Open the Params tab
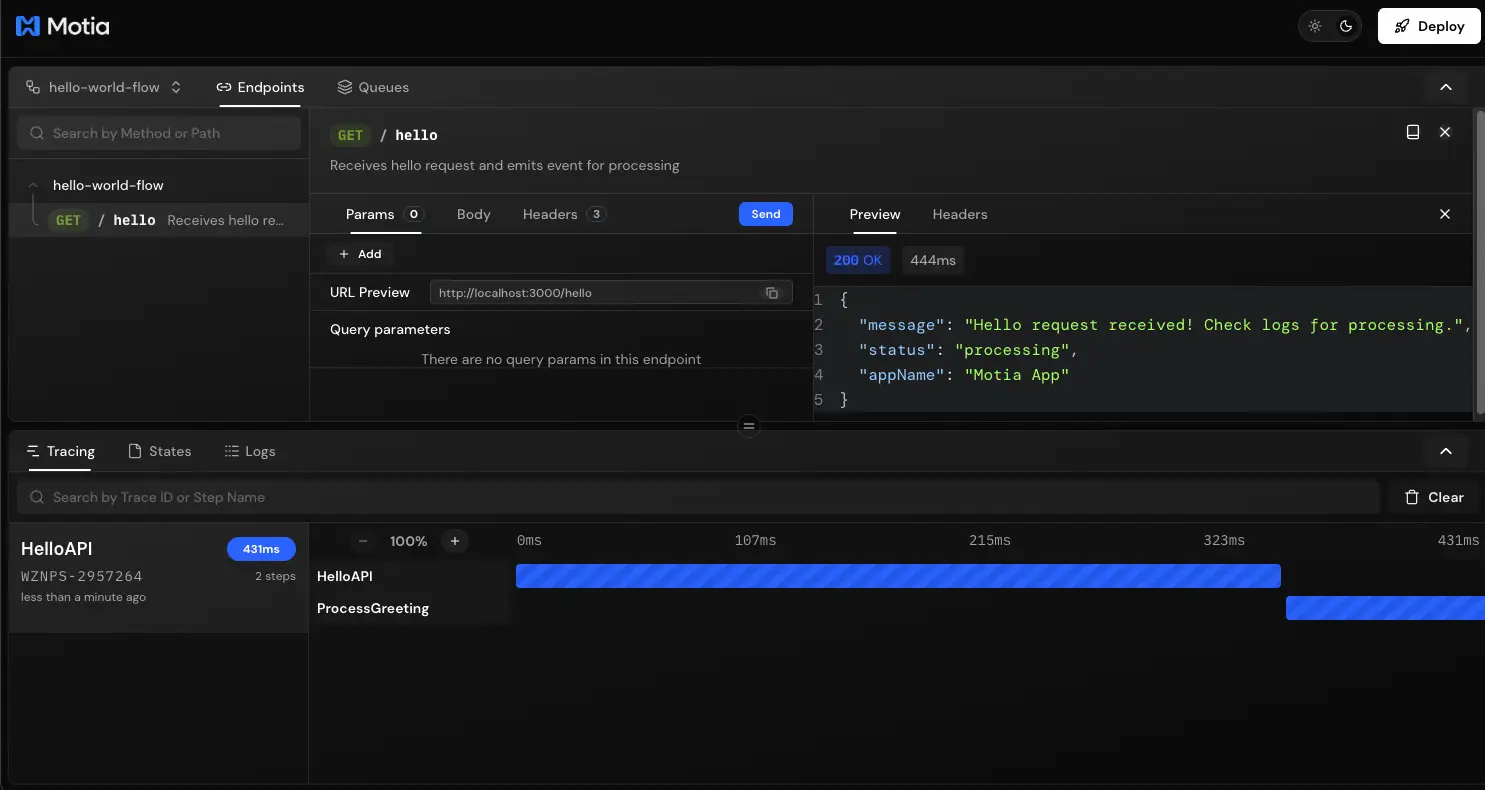Screen dimensions: 1485x790 (385, 214)
